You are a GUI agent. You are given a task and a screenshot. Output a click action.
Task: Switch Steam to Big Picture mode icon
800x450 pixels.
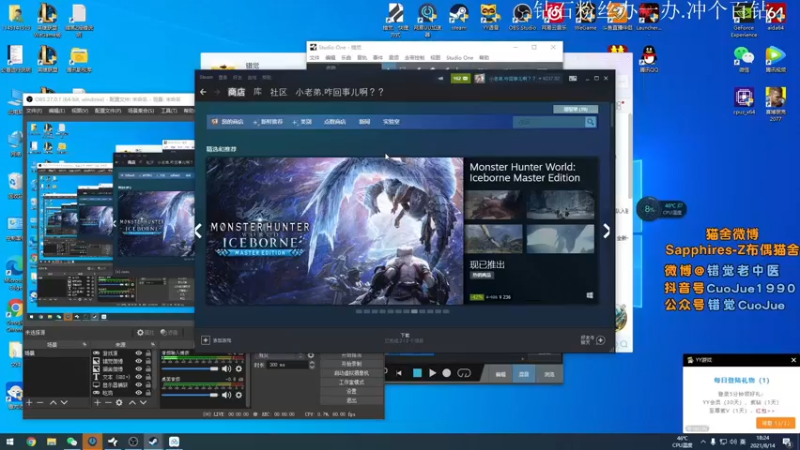pyautogui.click(x=573, y=79)
